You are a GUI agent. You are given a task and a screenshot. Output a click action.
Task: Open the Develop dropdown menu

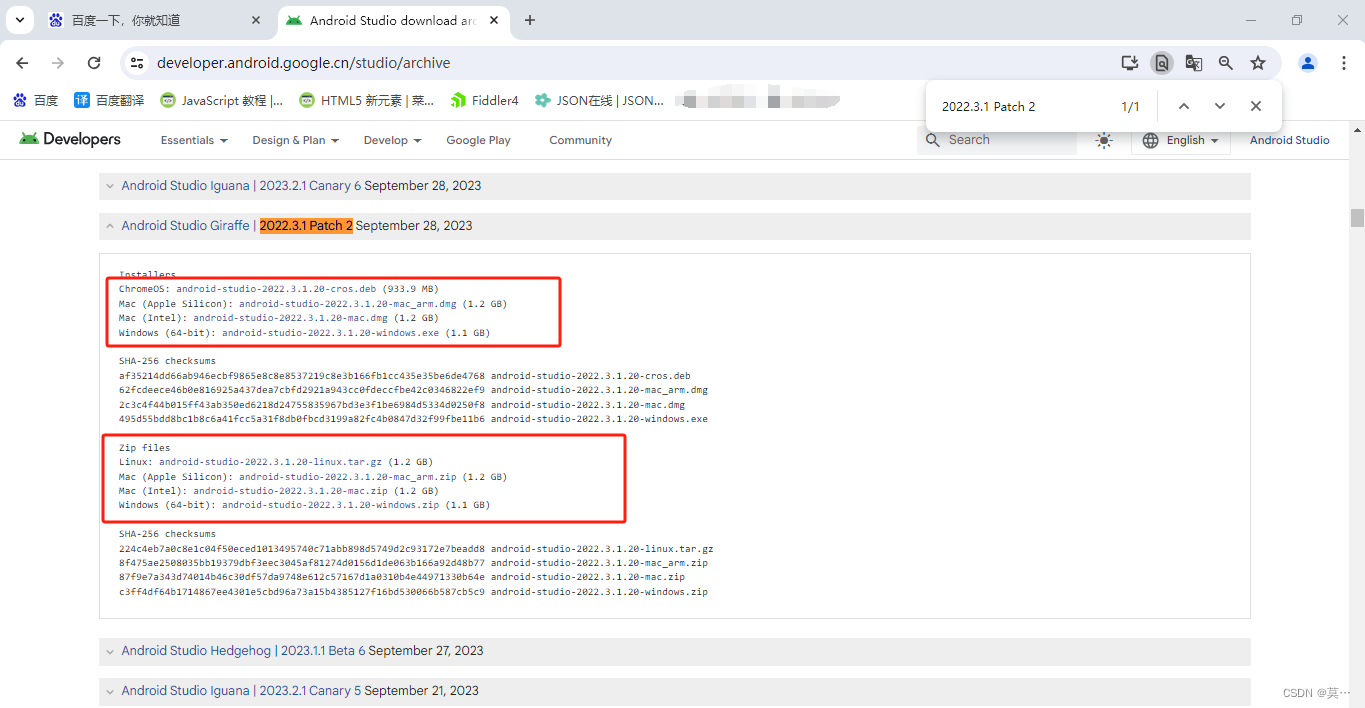392,140
